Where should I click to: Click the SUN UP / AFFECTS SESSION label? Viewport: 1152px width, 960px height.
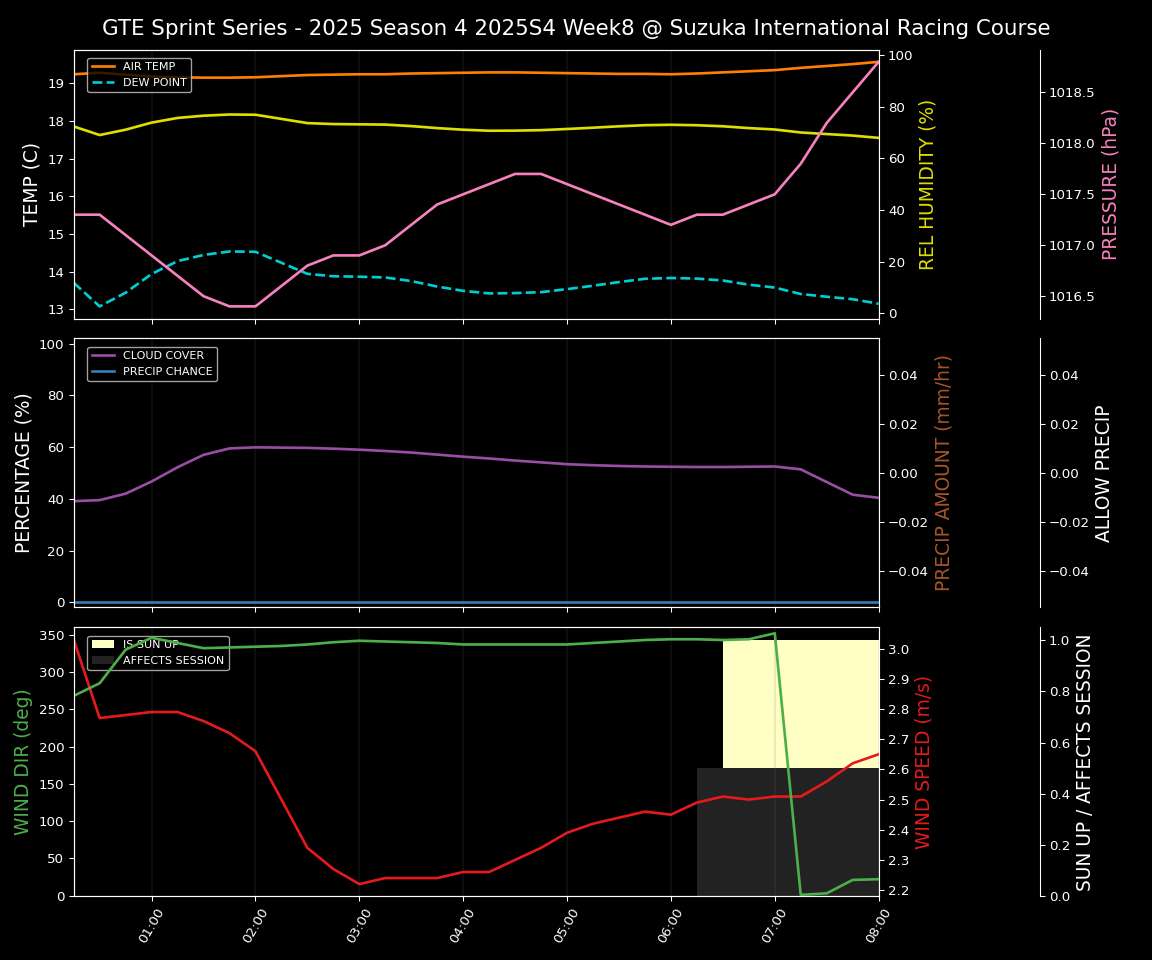tap(1084, 762)
